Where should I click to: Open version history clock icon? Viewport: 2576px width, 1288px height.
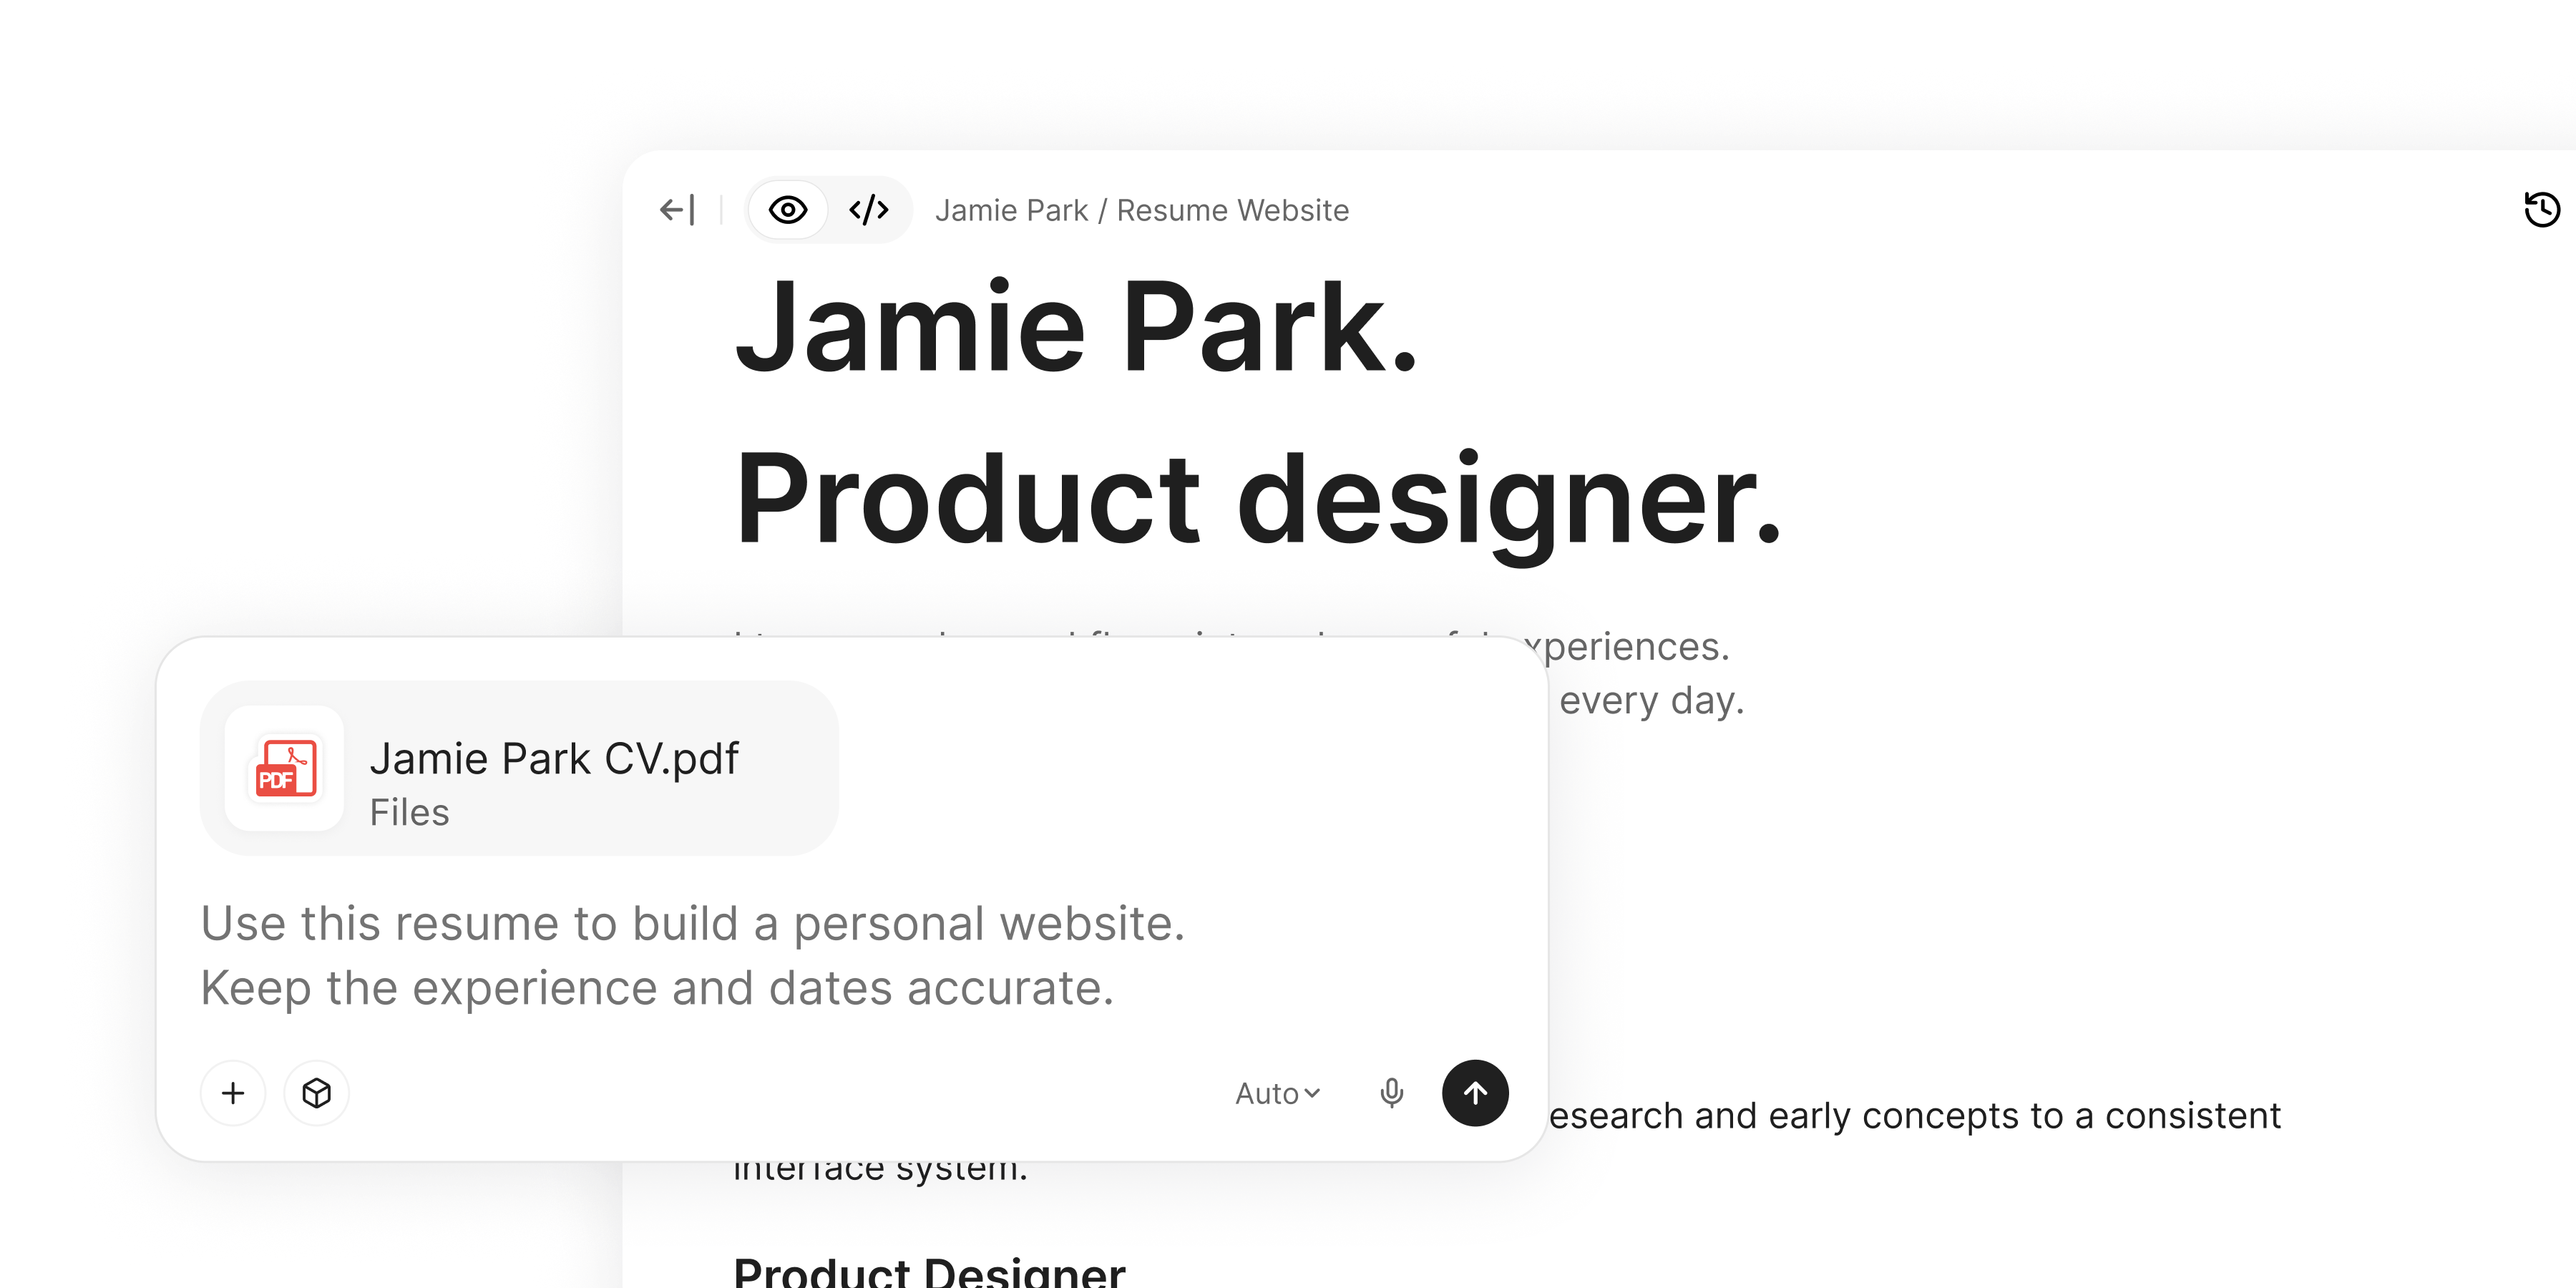[x=2541, y=210]
